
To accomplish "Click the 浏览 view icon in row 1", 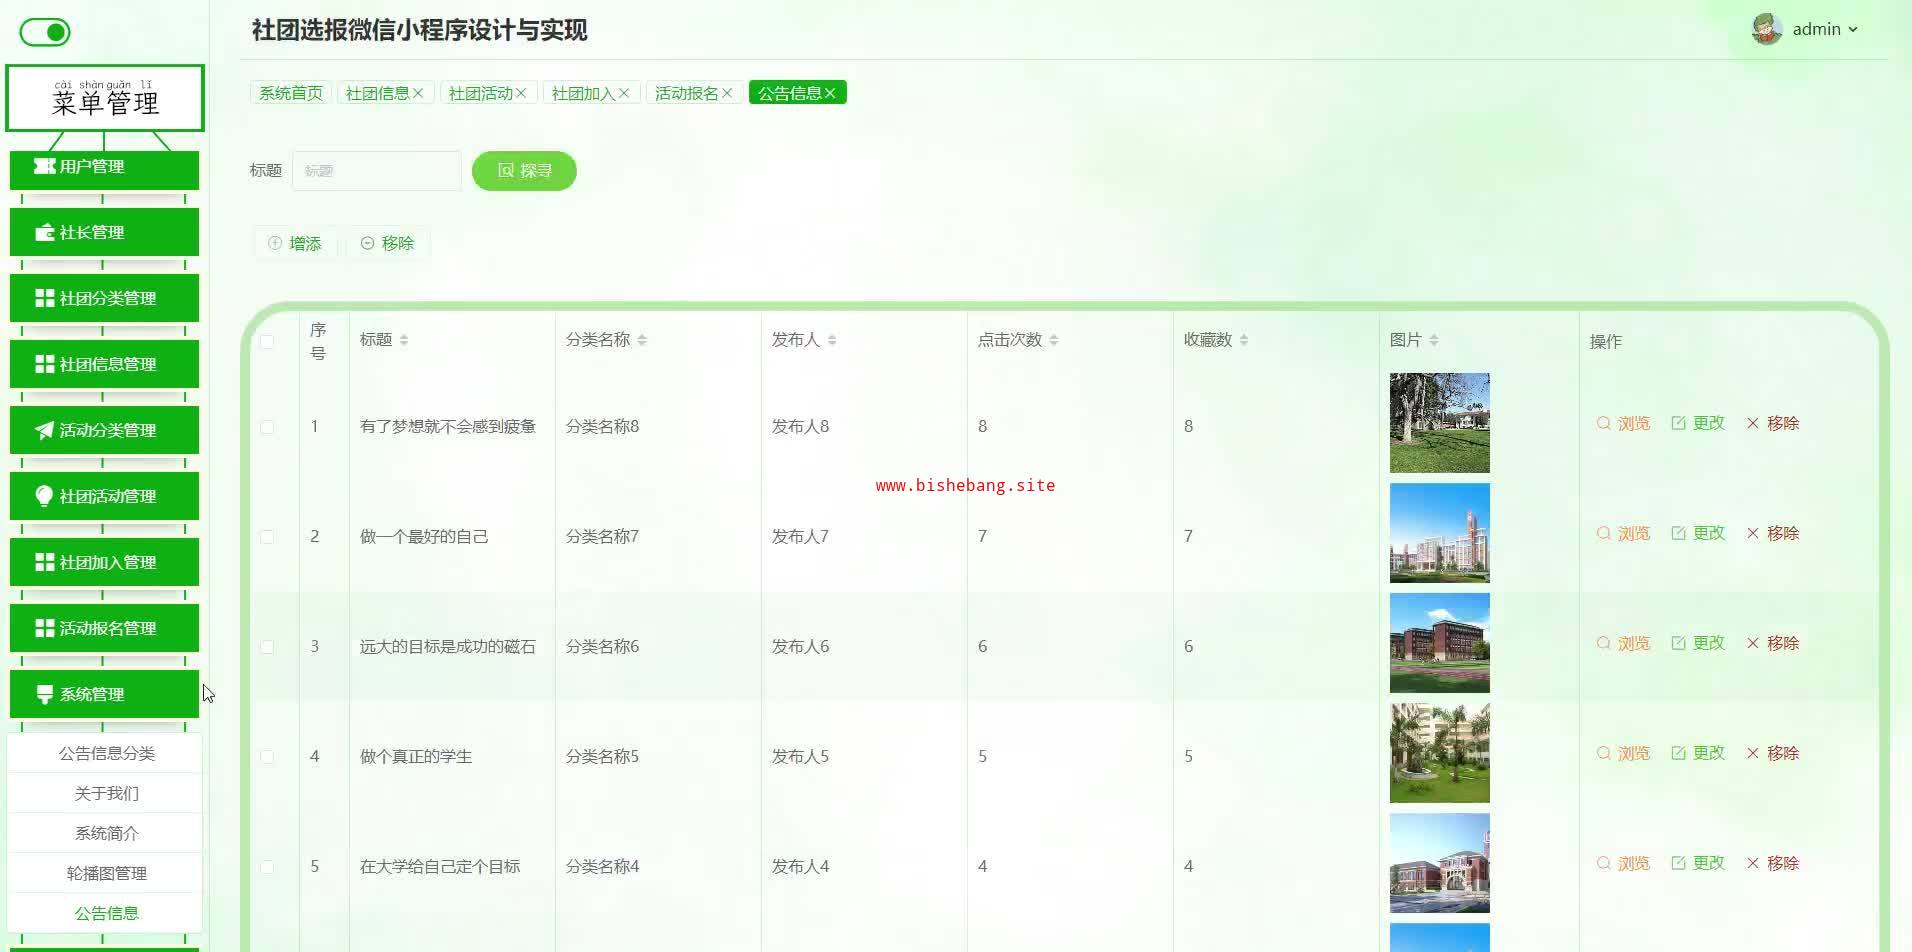I will [x=1604, y=423].
